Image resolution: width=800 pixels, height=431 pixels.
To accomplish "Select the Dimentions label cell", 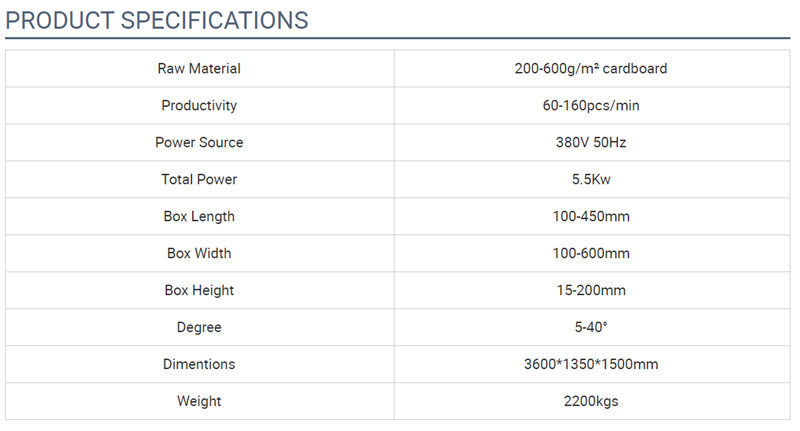I will pyautogui.click(x=199, y=364).
